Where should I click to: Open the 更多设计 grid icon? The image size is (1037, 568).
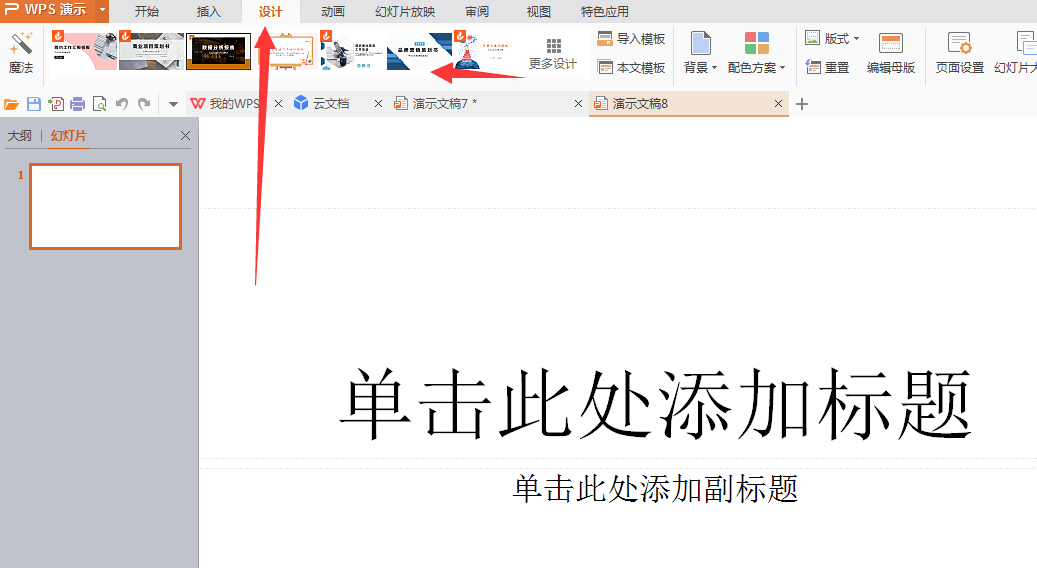tap(554, 46)
